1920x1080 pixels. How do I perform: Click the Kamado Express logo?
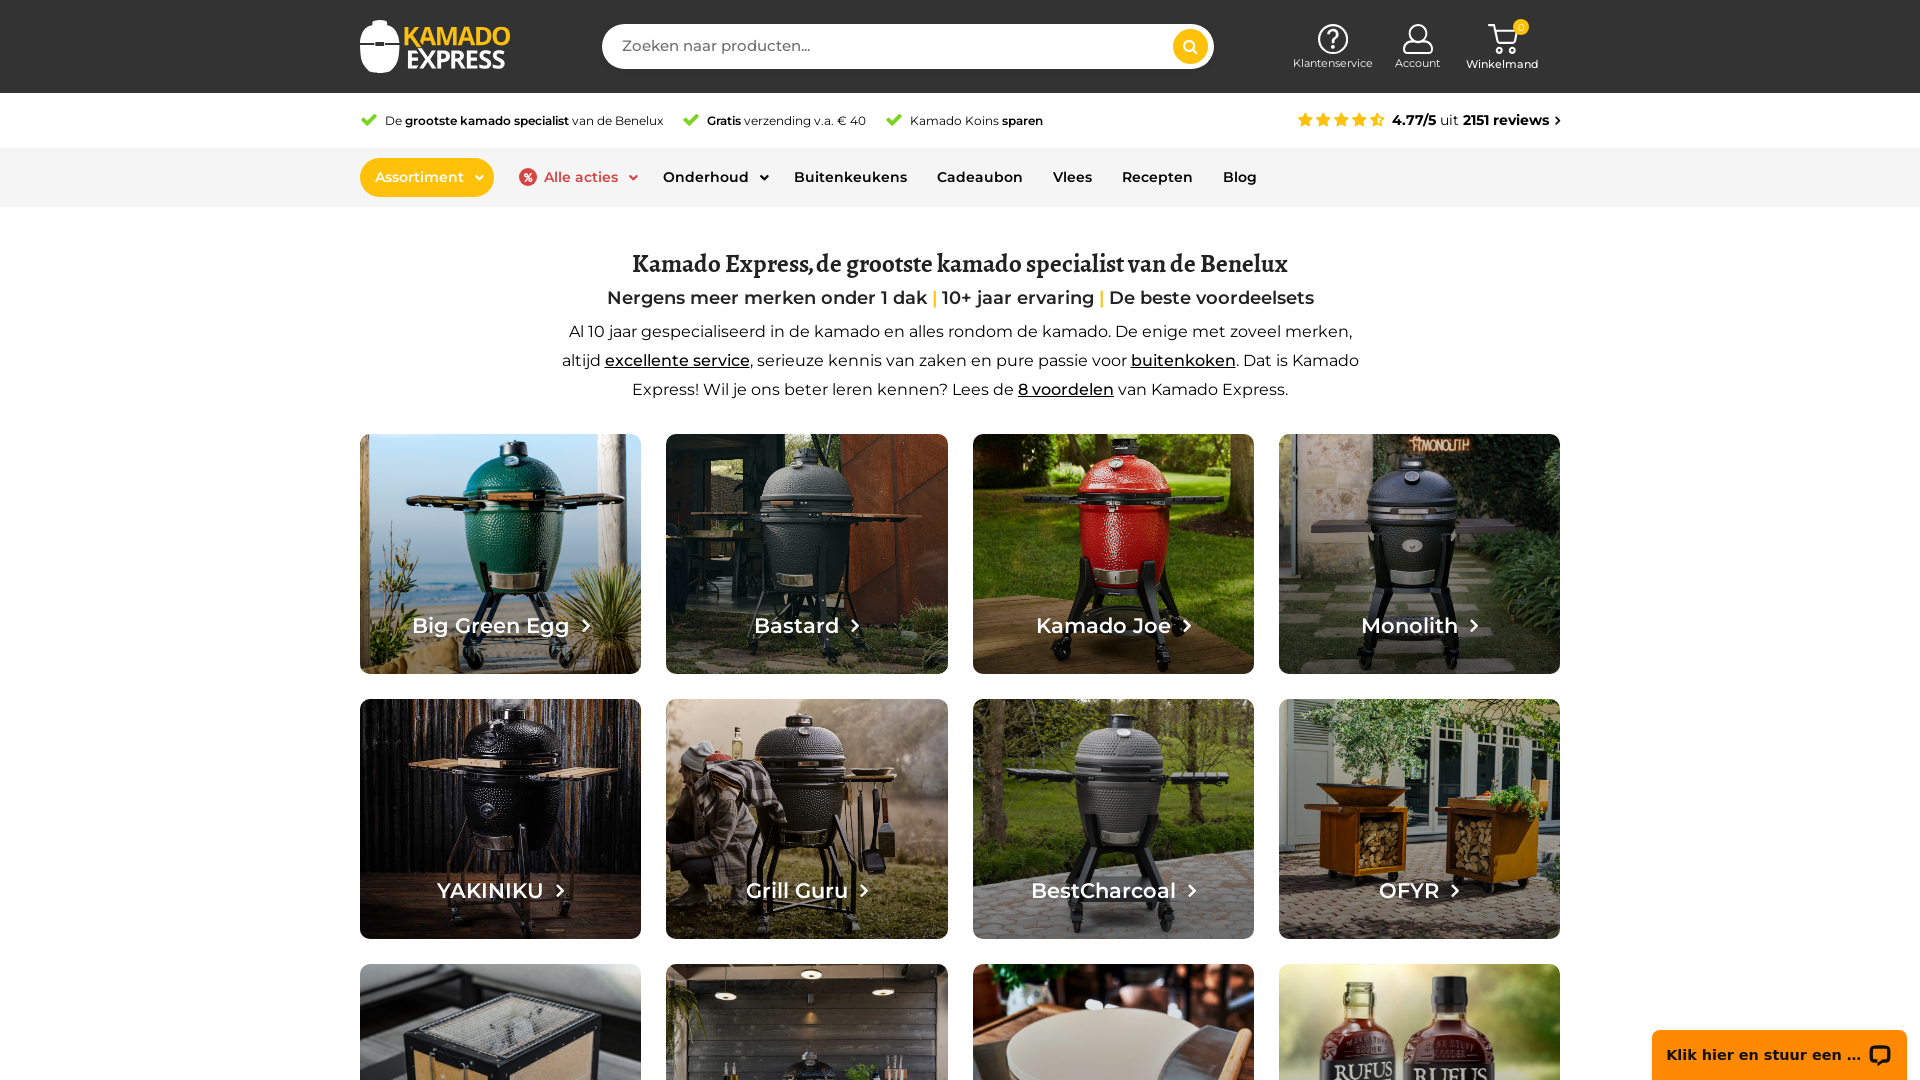[x=435, y=46]
